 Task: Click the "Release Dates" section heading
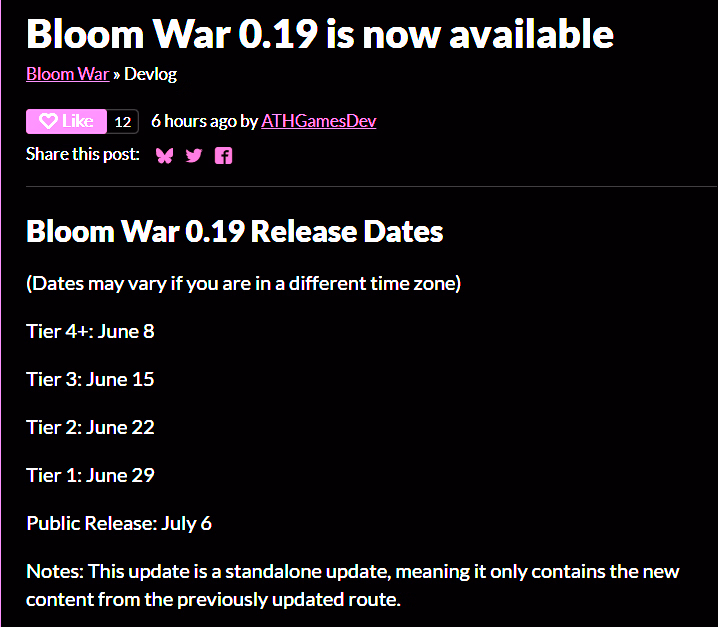click(x=347, y=231)
